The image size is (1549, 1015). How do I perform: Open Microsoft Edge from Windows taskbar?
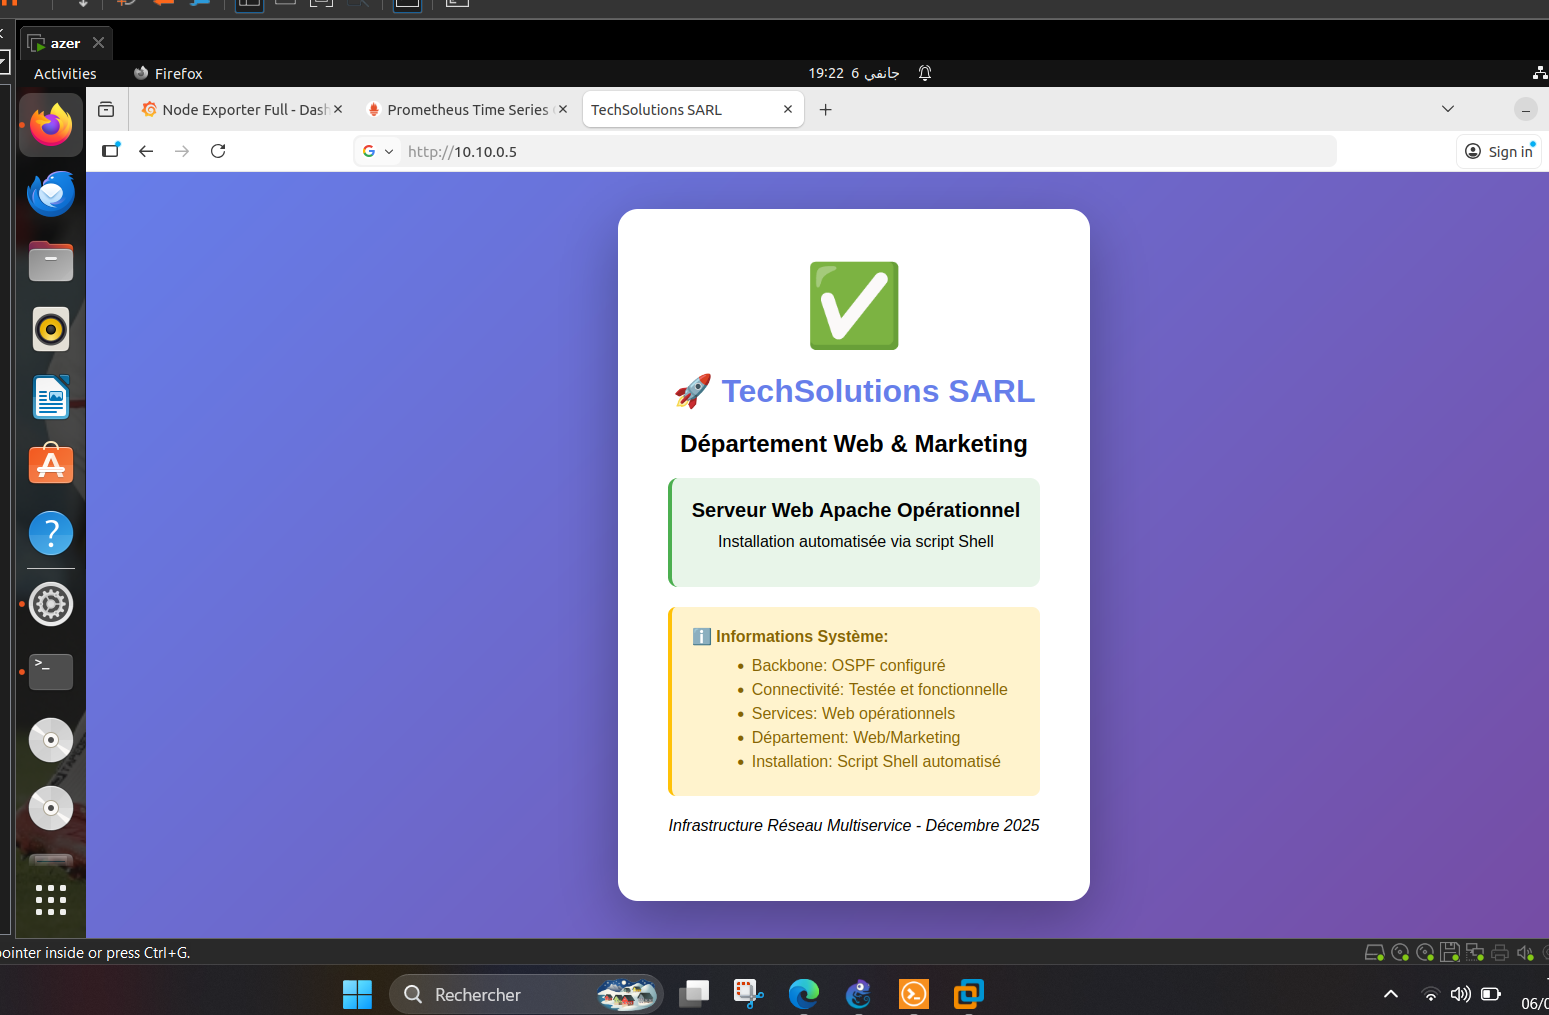click(803, 994)
